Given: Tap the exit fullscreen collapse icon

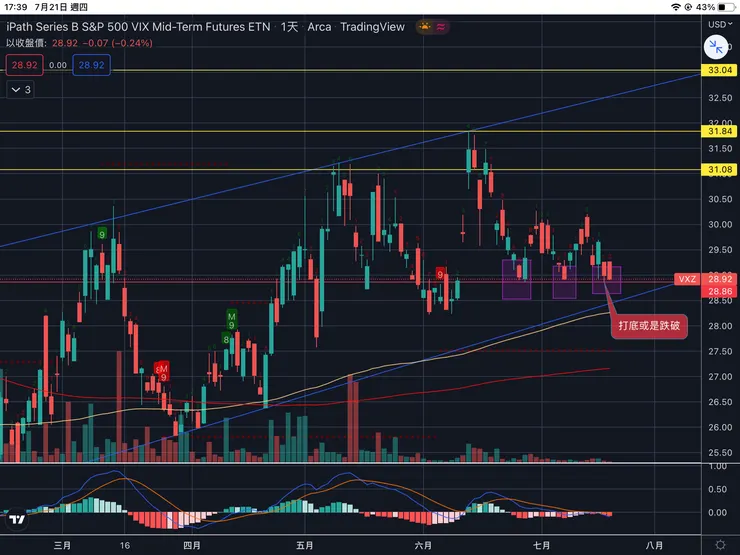Looking at the screenshot, I should 716,47.
